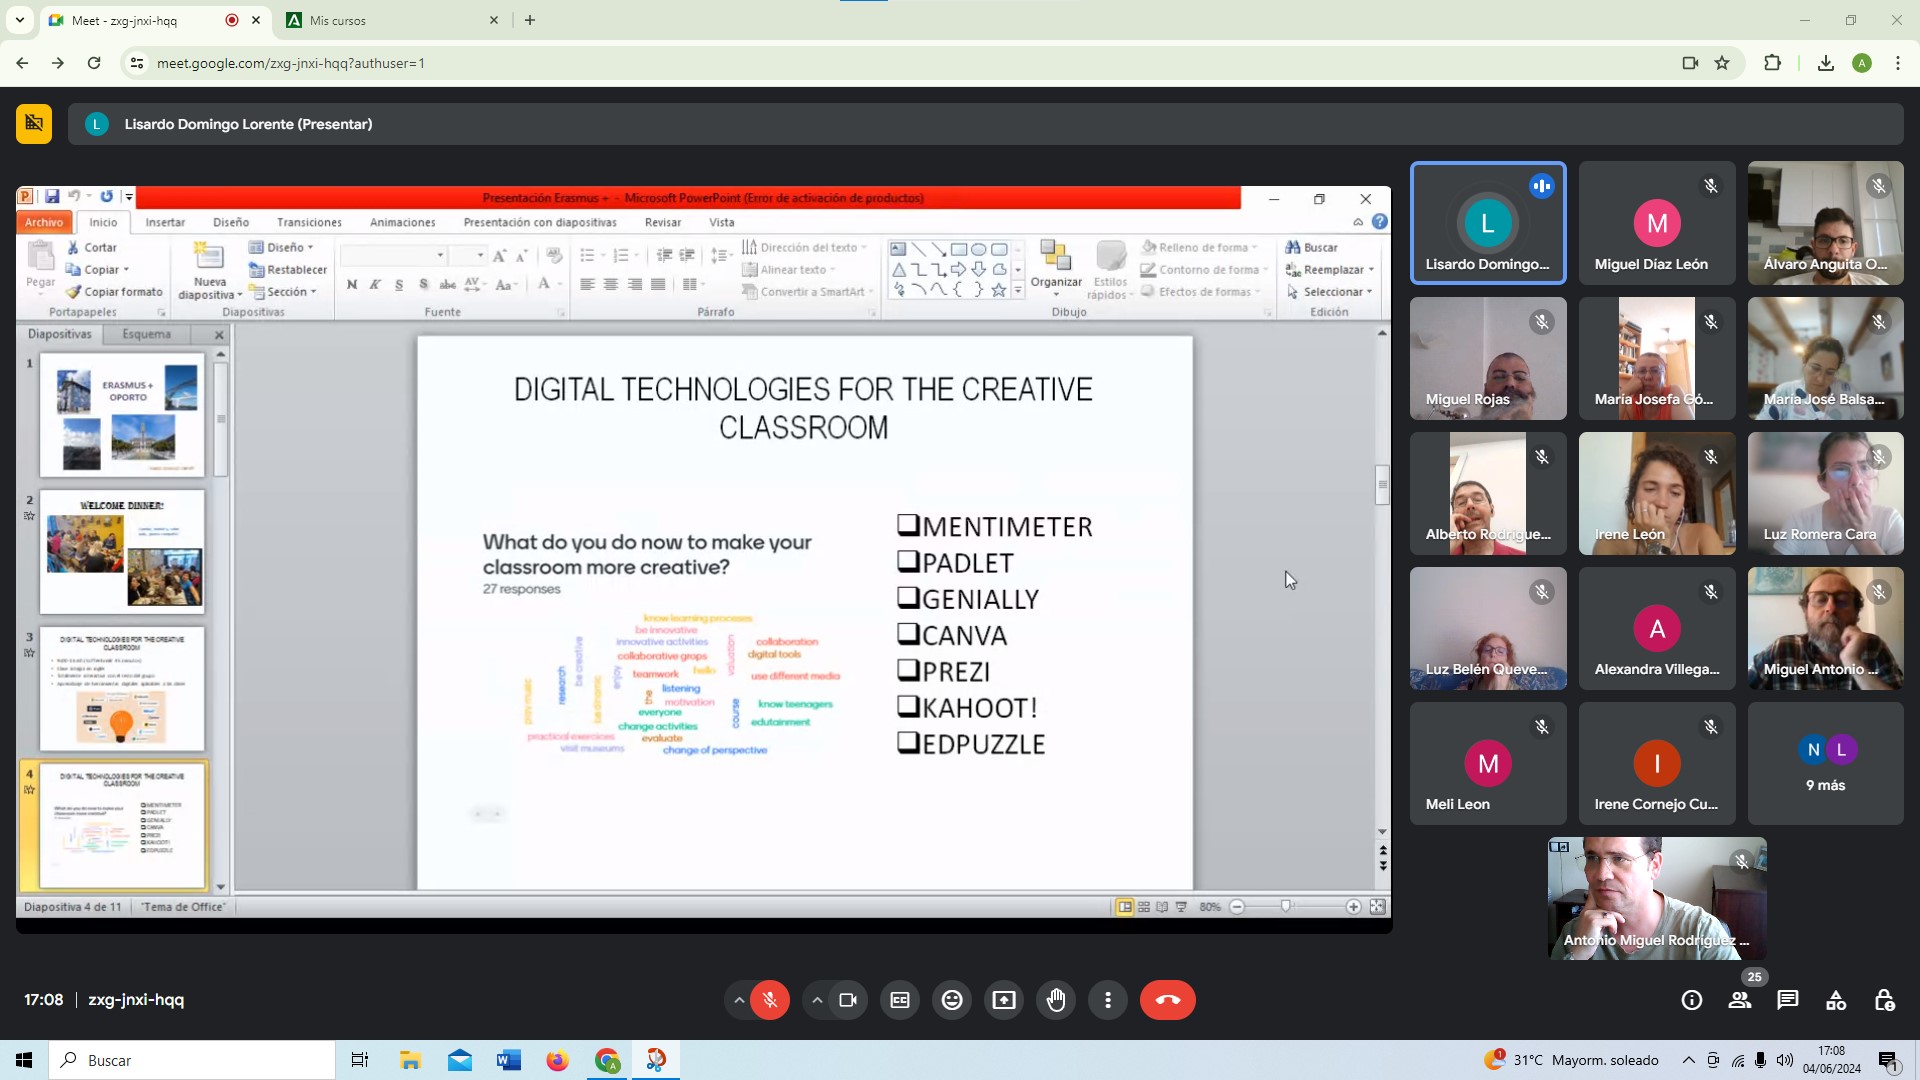Select Alexandra Villega participant tile
Screen dimensions: 1920x1080
click(1657, 628)
